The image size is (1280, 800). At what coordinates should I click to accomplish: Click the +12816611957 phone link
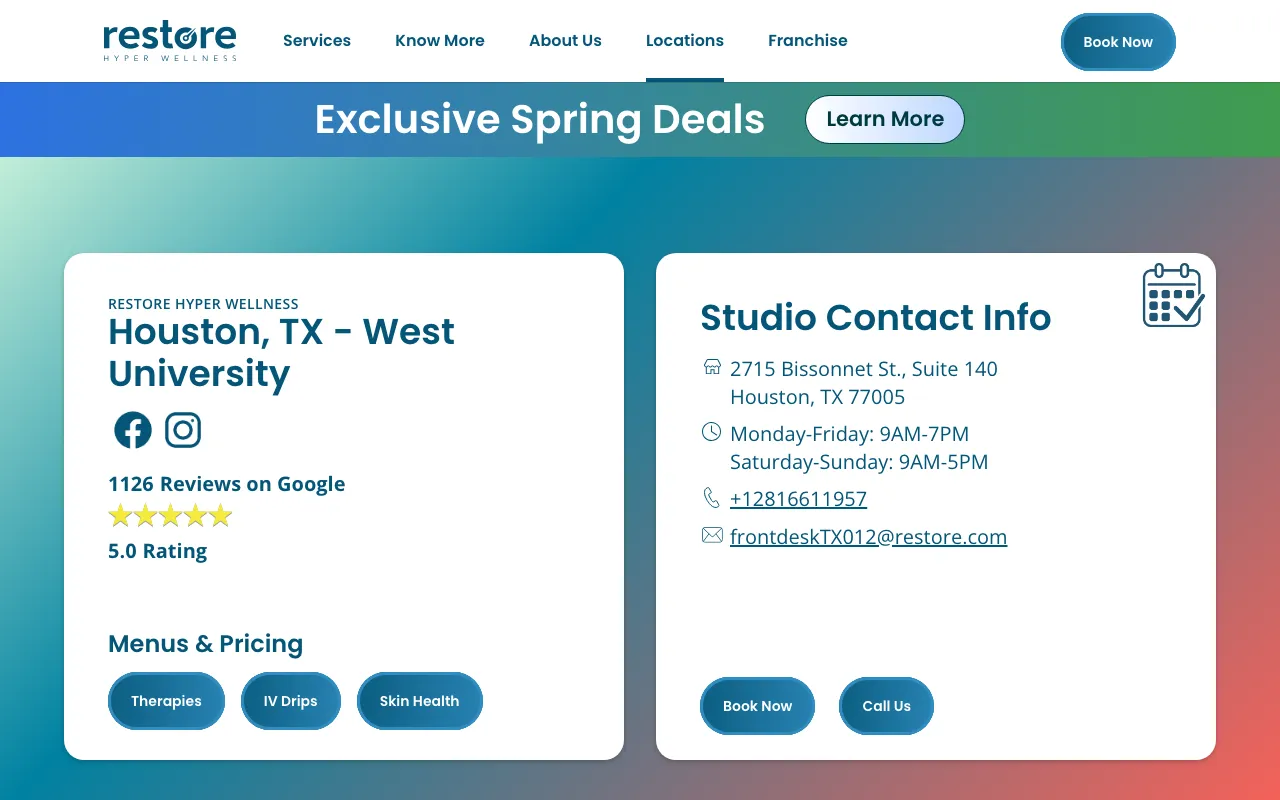click(x=798, y=498)
